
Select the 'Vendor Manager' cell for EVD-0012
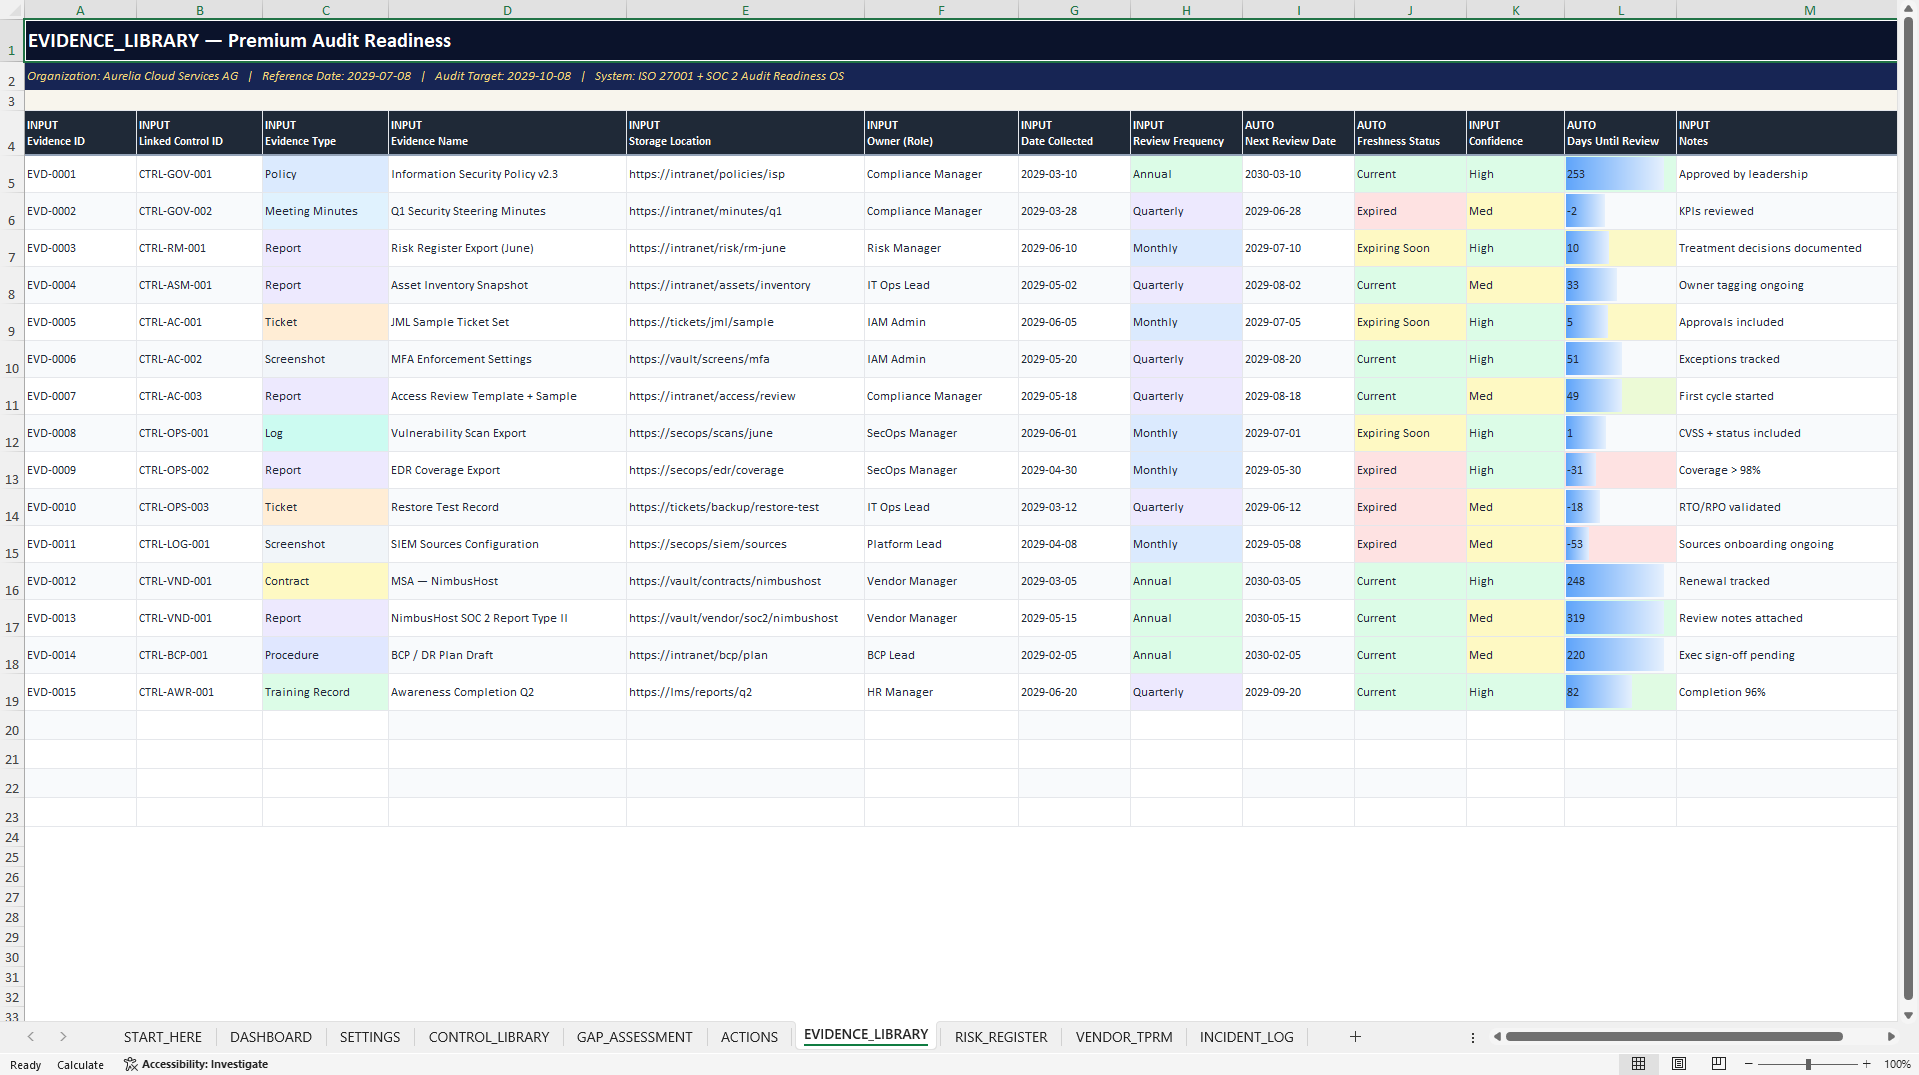tap(941, 581)
